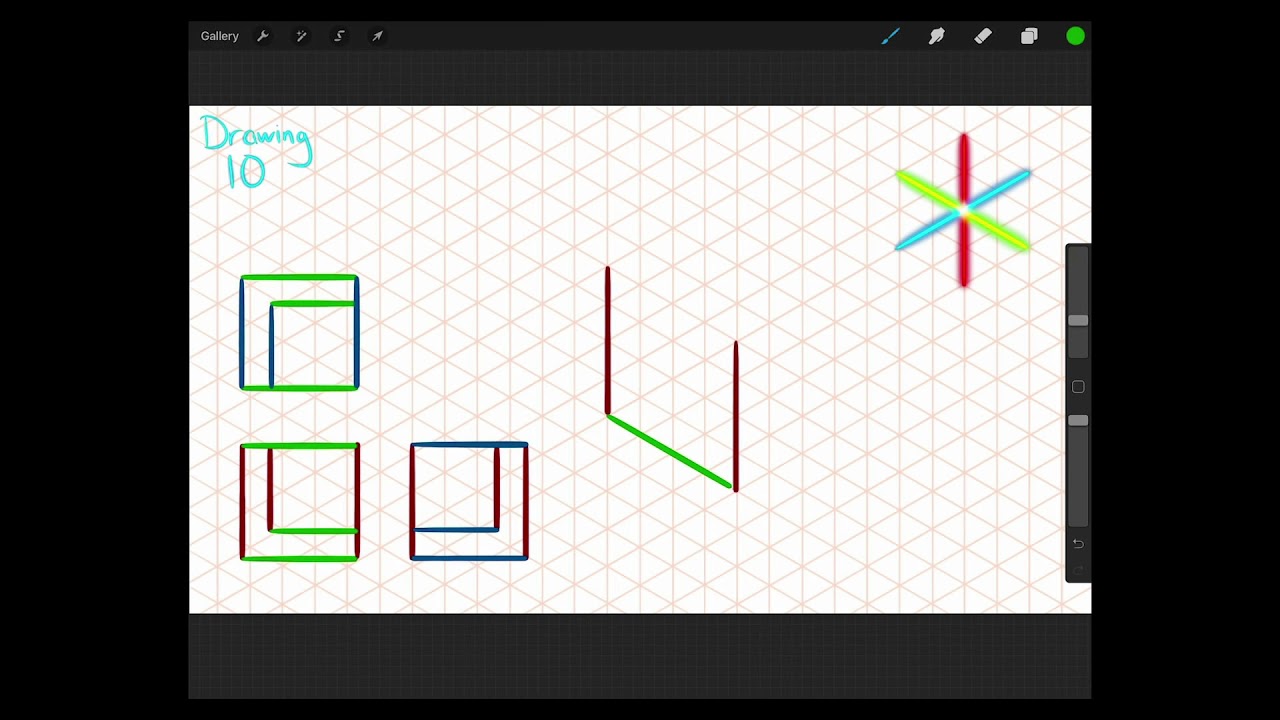Screen dimensions: 1280x720
Task: Select the Eraser tool
Action: point(983,36)
